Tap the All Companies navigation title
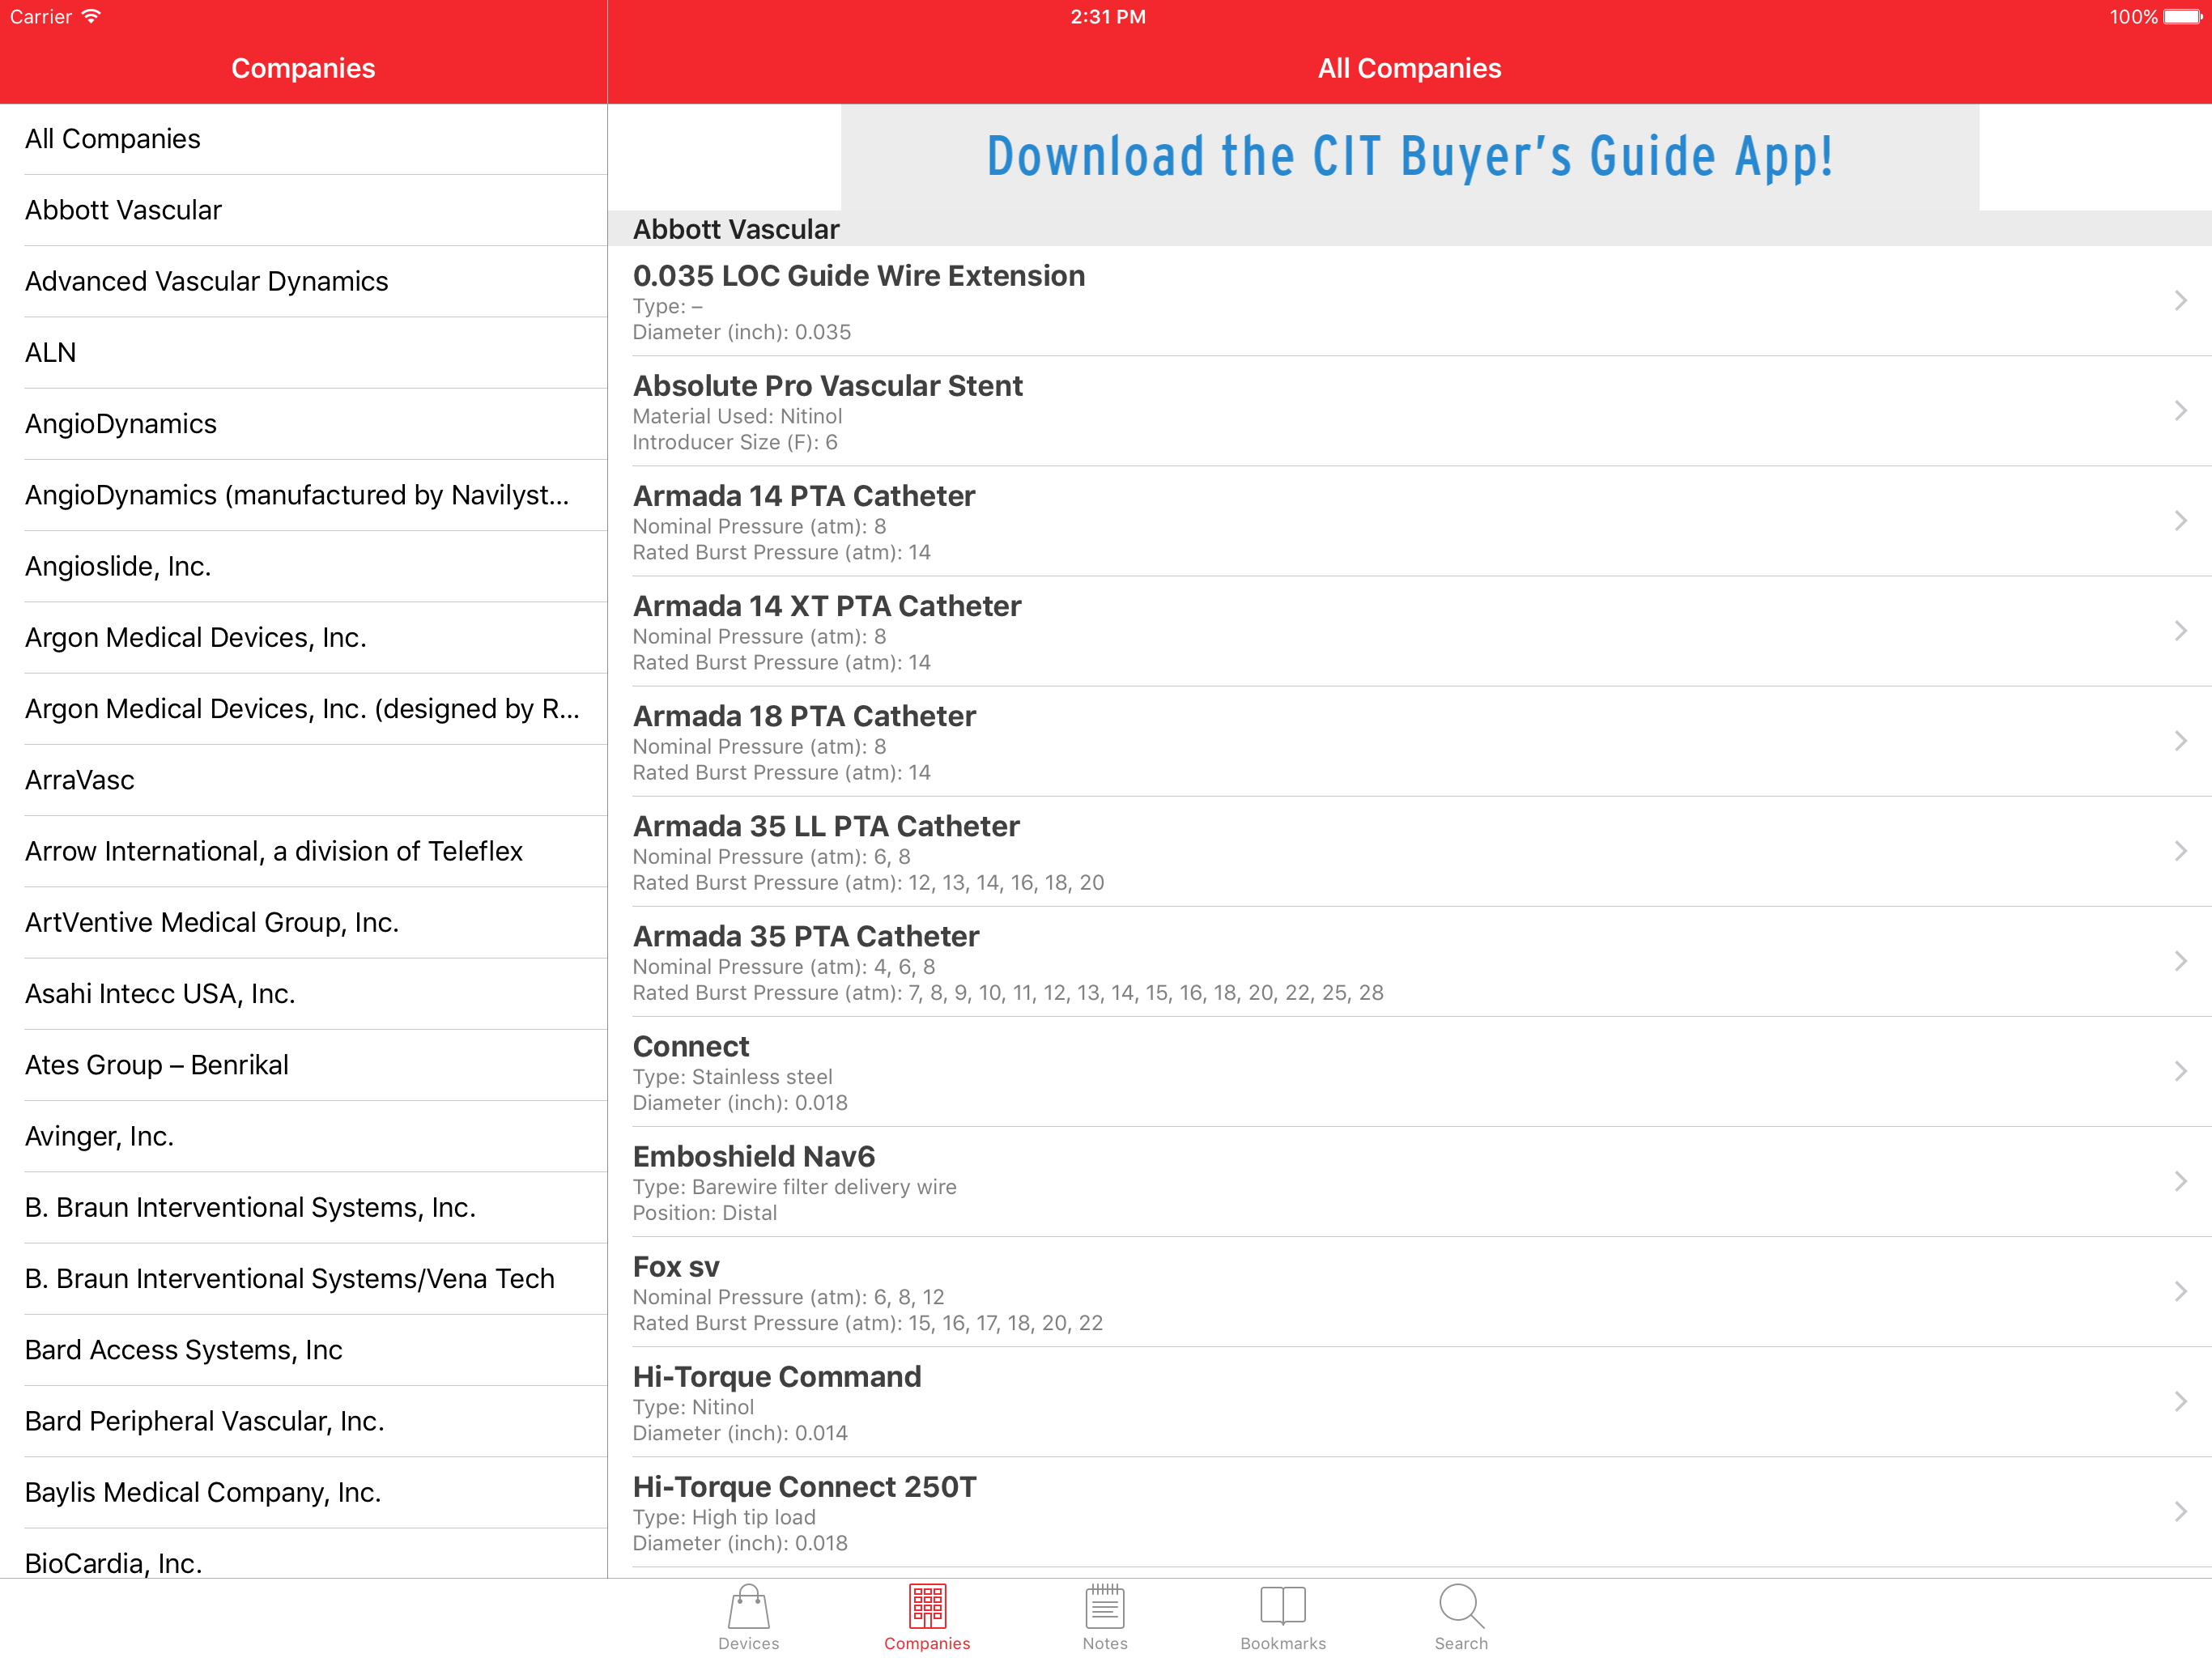 pos(1409,68)
